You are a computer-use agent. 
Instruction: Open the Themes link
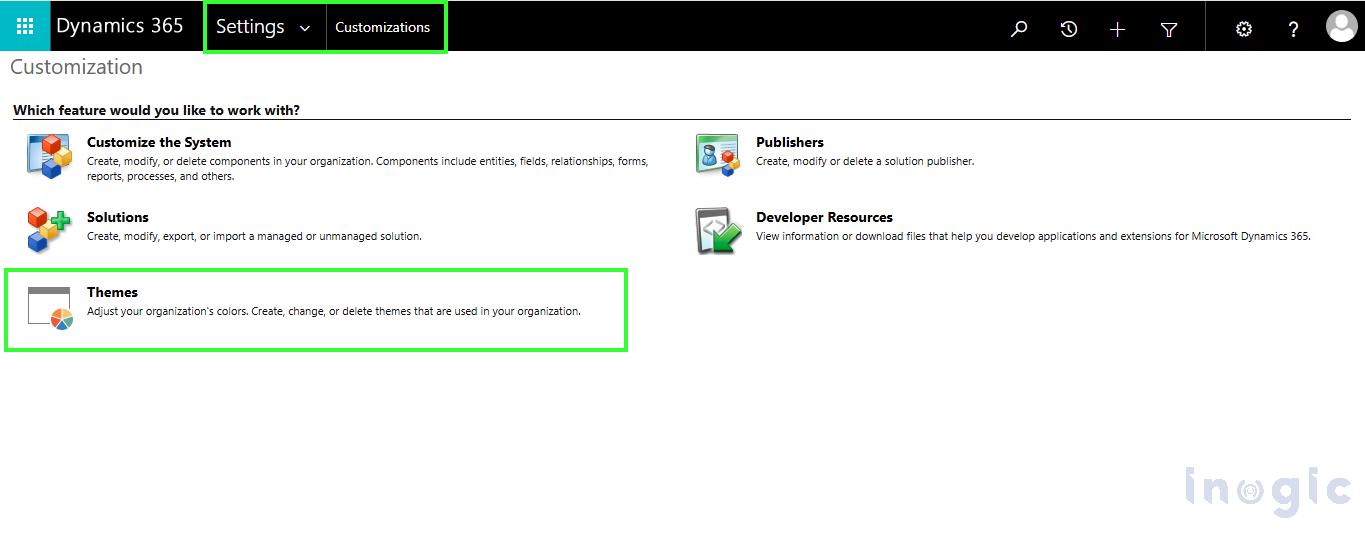click(x=112, y=292)
